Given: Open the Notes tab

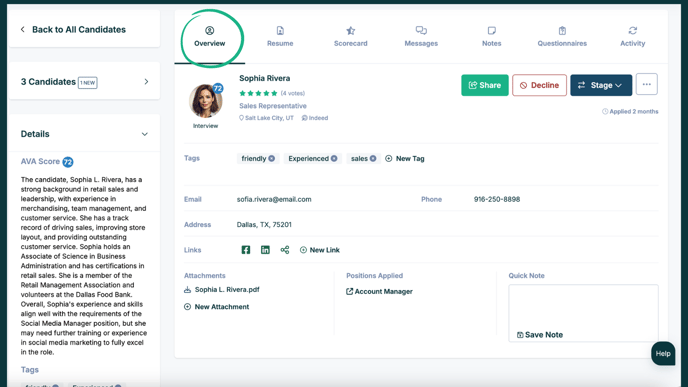Looking at the screenshot, I should pos(491,37).
